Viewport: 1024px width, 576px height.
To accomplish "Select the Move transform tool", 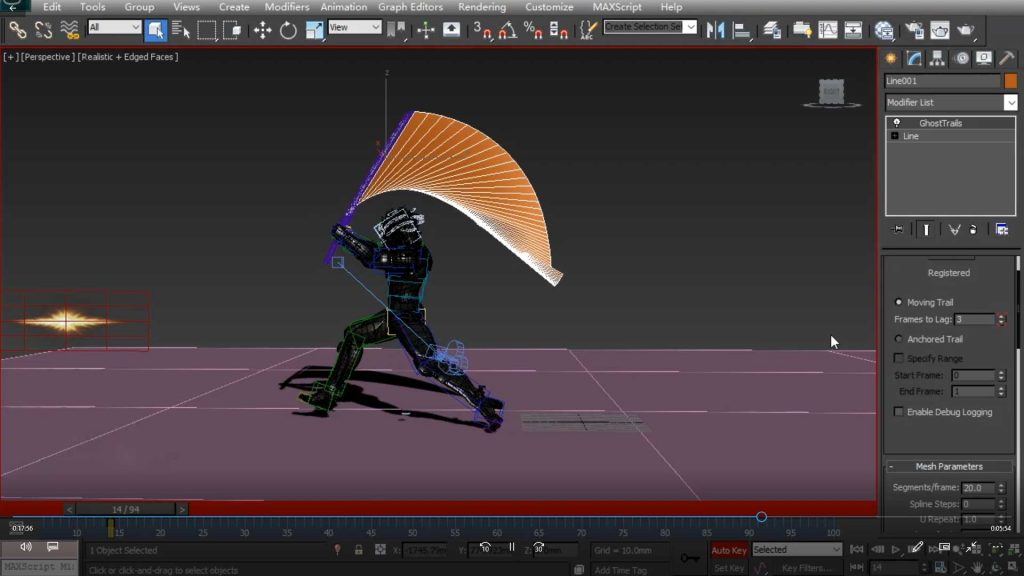I will [263, 30].
